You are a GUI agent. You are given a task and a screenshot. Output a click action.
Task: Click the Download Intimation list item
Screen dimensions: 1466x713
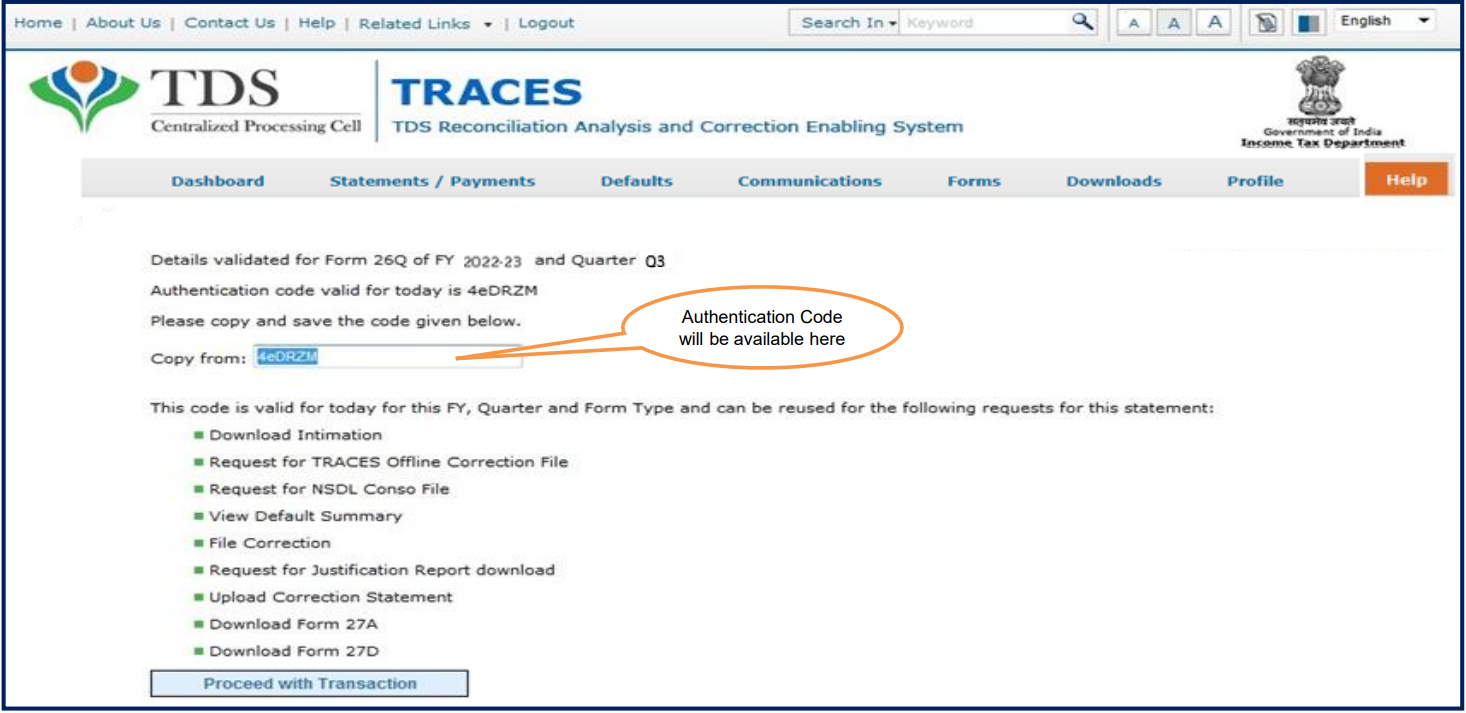pos(295,435)
